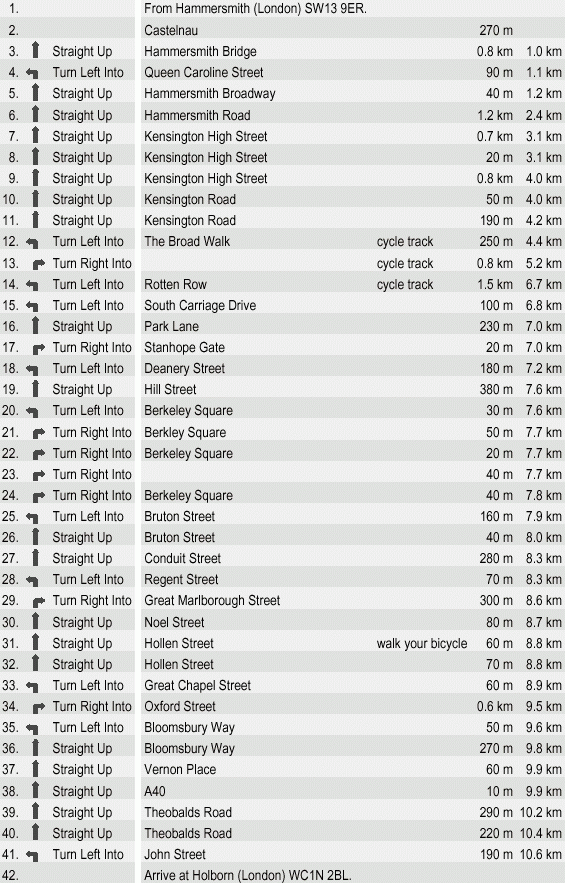The height and width of the screenshot is (883, 565).
Task: Select the Hammersmith Road street name
Action: click(197, 115)
